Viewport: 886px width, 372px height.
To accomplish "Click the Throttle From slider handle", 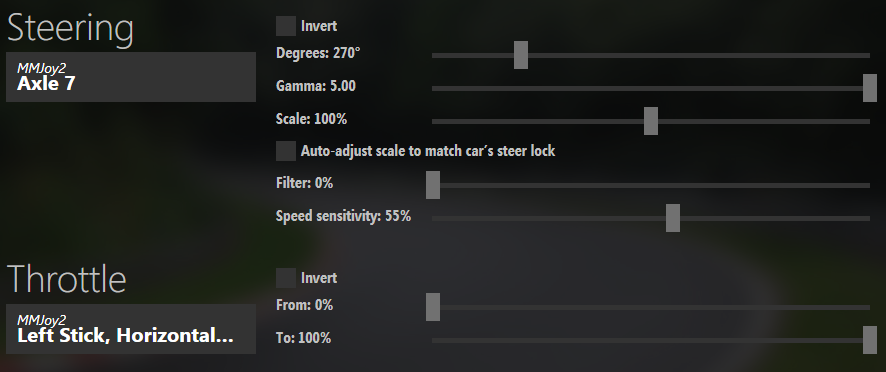I will tap(433, 307).
